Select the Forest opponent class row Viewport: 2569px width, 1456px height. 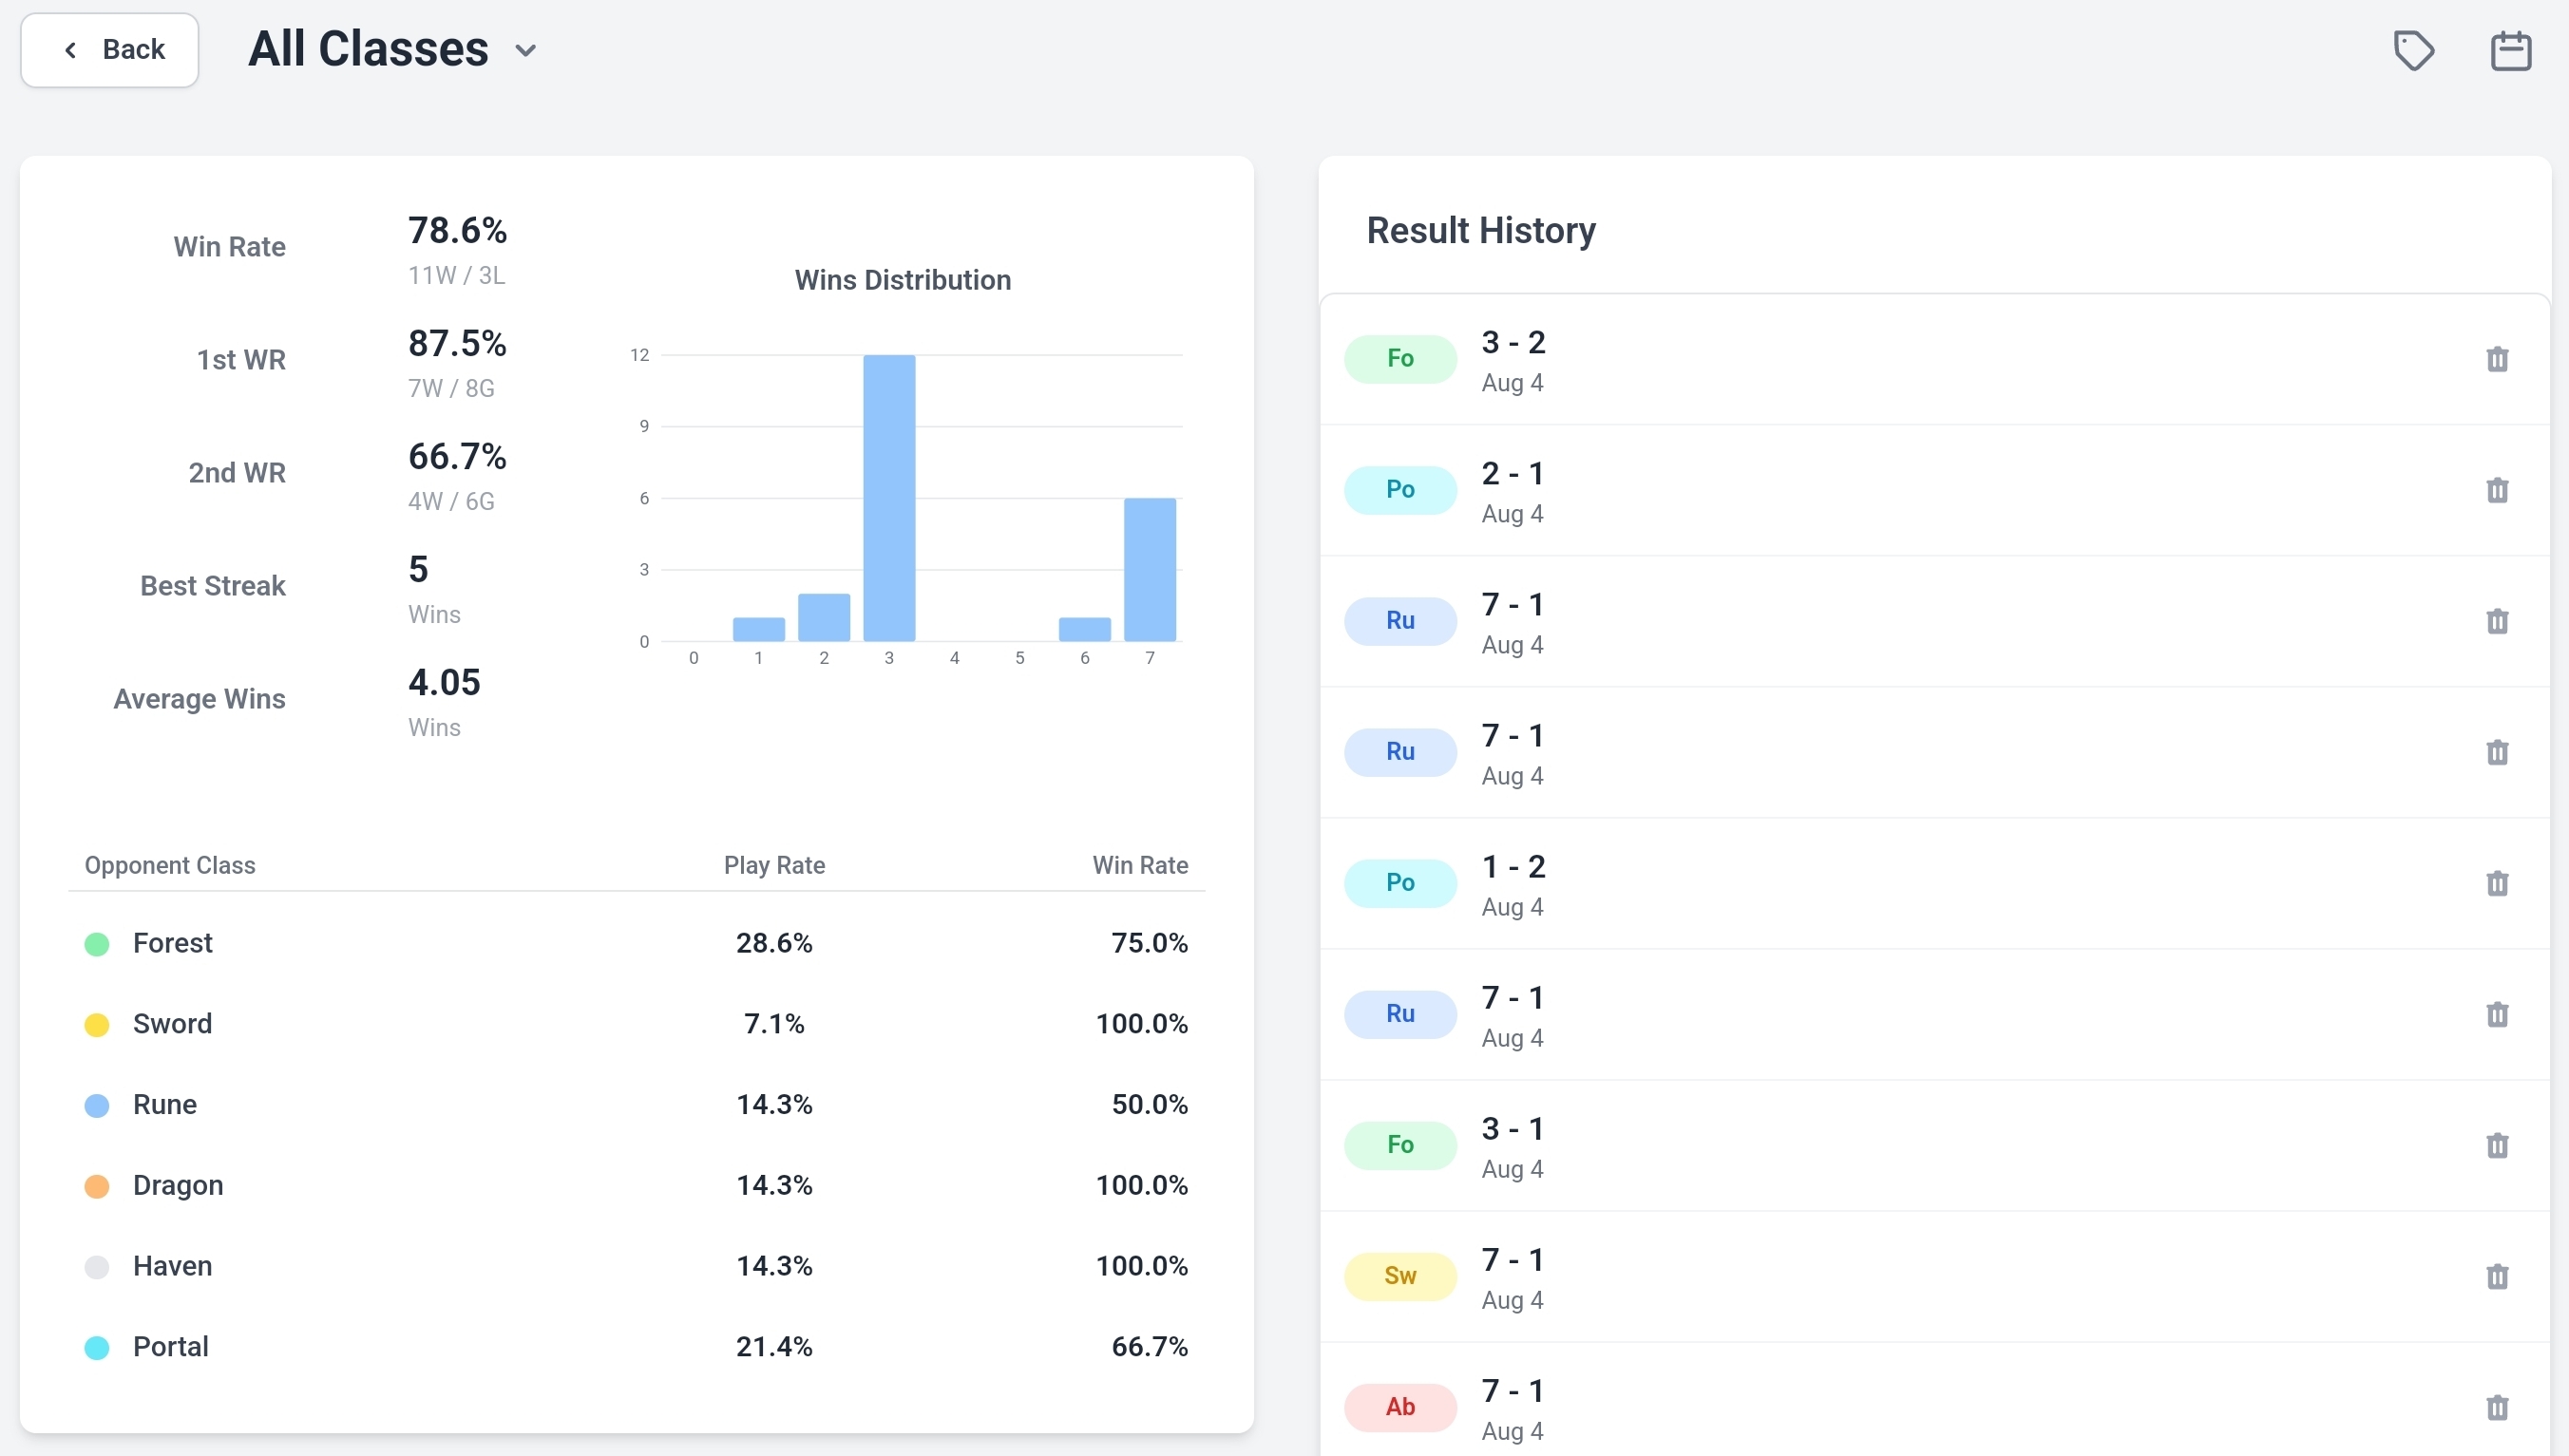[636, 943]
